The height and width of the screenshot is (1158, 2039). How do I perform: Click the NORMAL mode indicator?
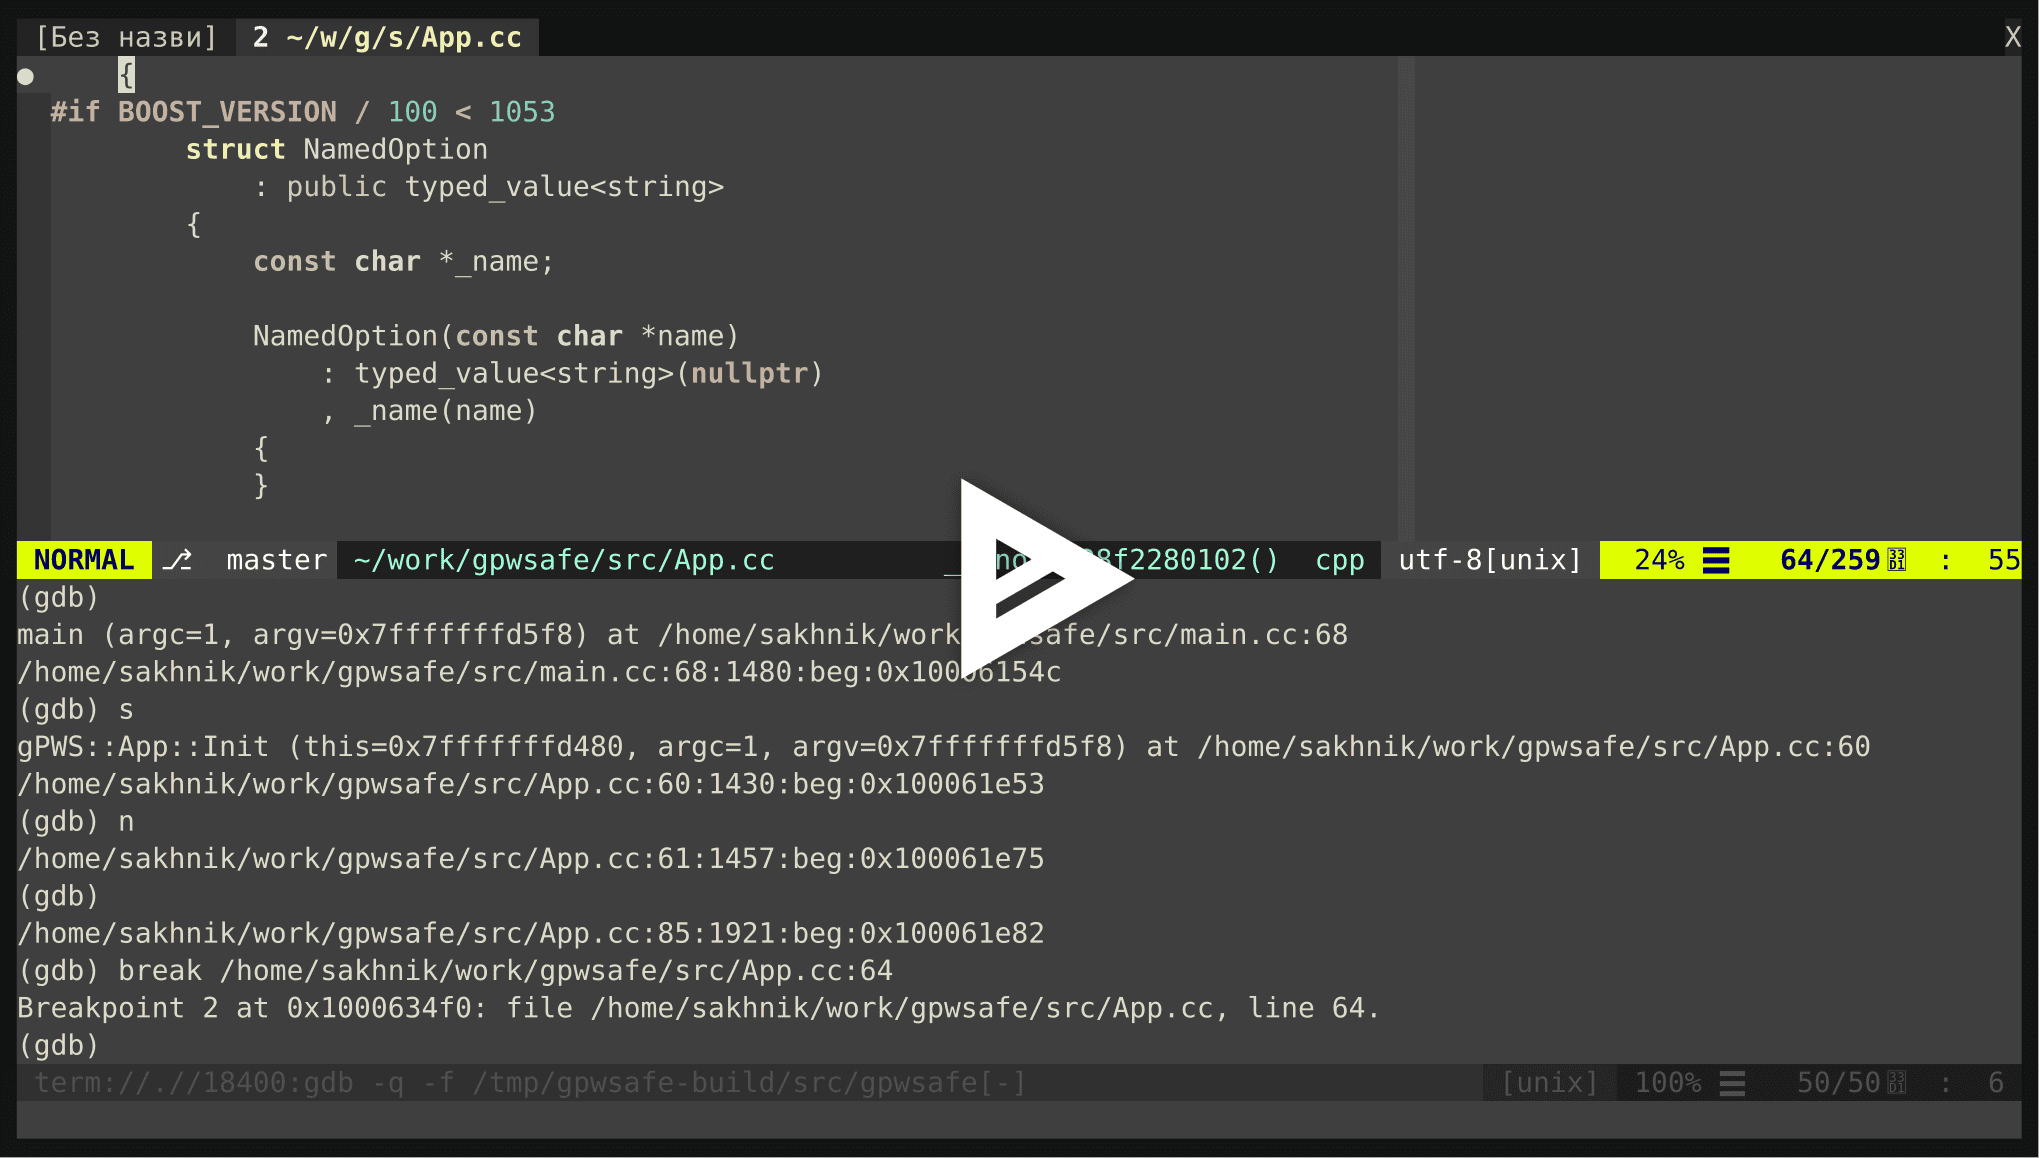[x=84, y=560]
